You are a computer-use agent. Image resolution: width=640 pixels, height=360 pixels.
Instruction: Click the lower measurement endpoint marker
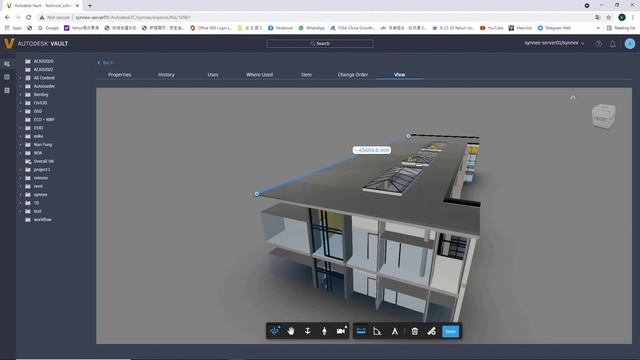[x=257, y=194]
